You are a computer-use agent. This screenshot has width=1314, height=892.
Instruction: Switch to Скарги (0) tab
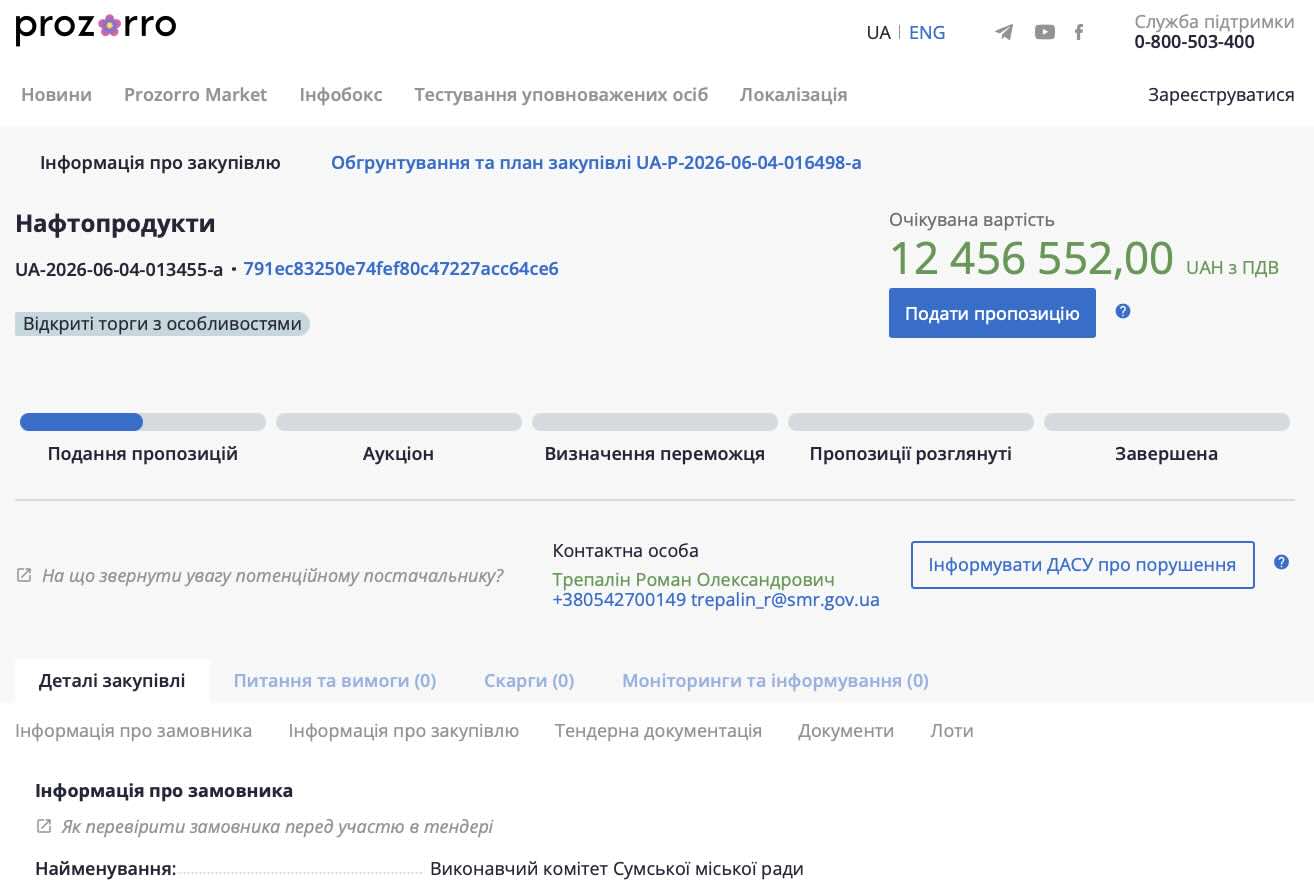529,681
